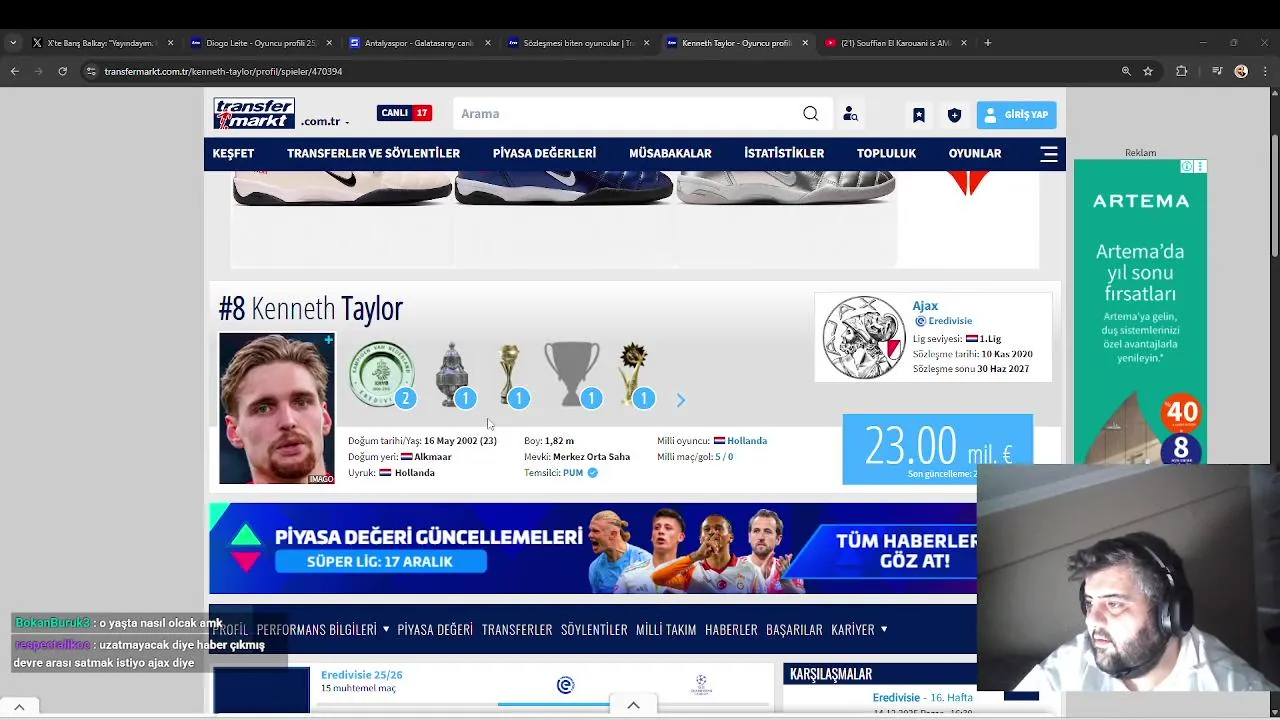Image resolution: width=1280 pixels, height=720 pixels.
Task: Click the bookmark watchlist icon
Action: pyautogui.click(x=918, y=115)
